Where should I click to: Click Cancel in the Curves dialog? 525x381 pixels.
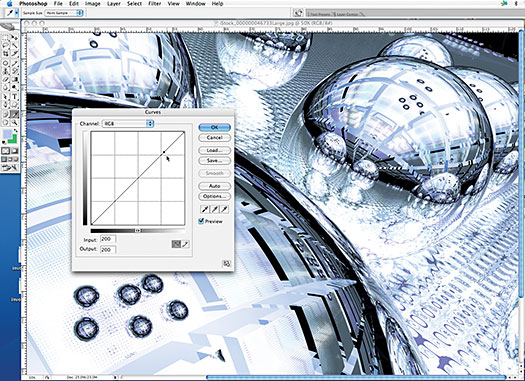[x=214, y=138]
